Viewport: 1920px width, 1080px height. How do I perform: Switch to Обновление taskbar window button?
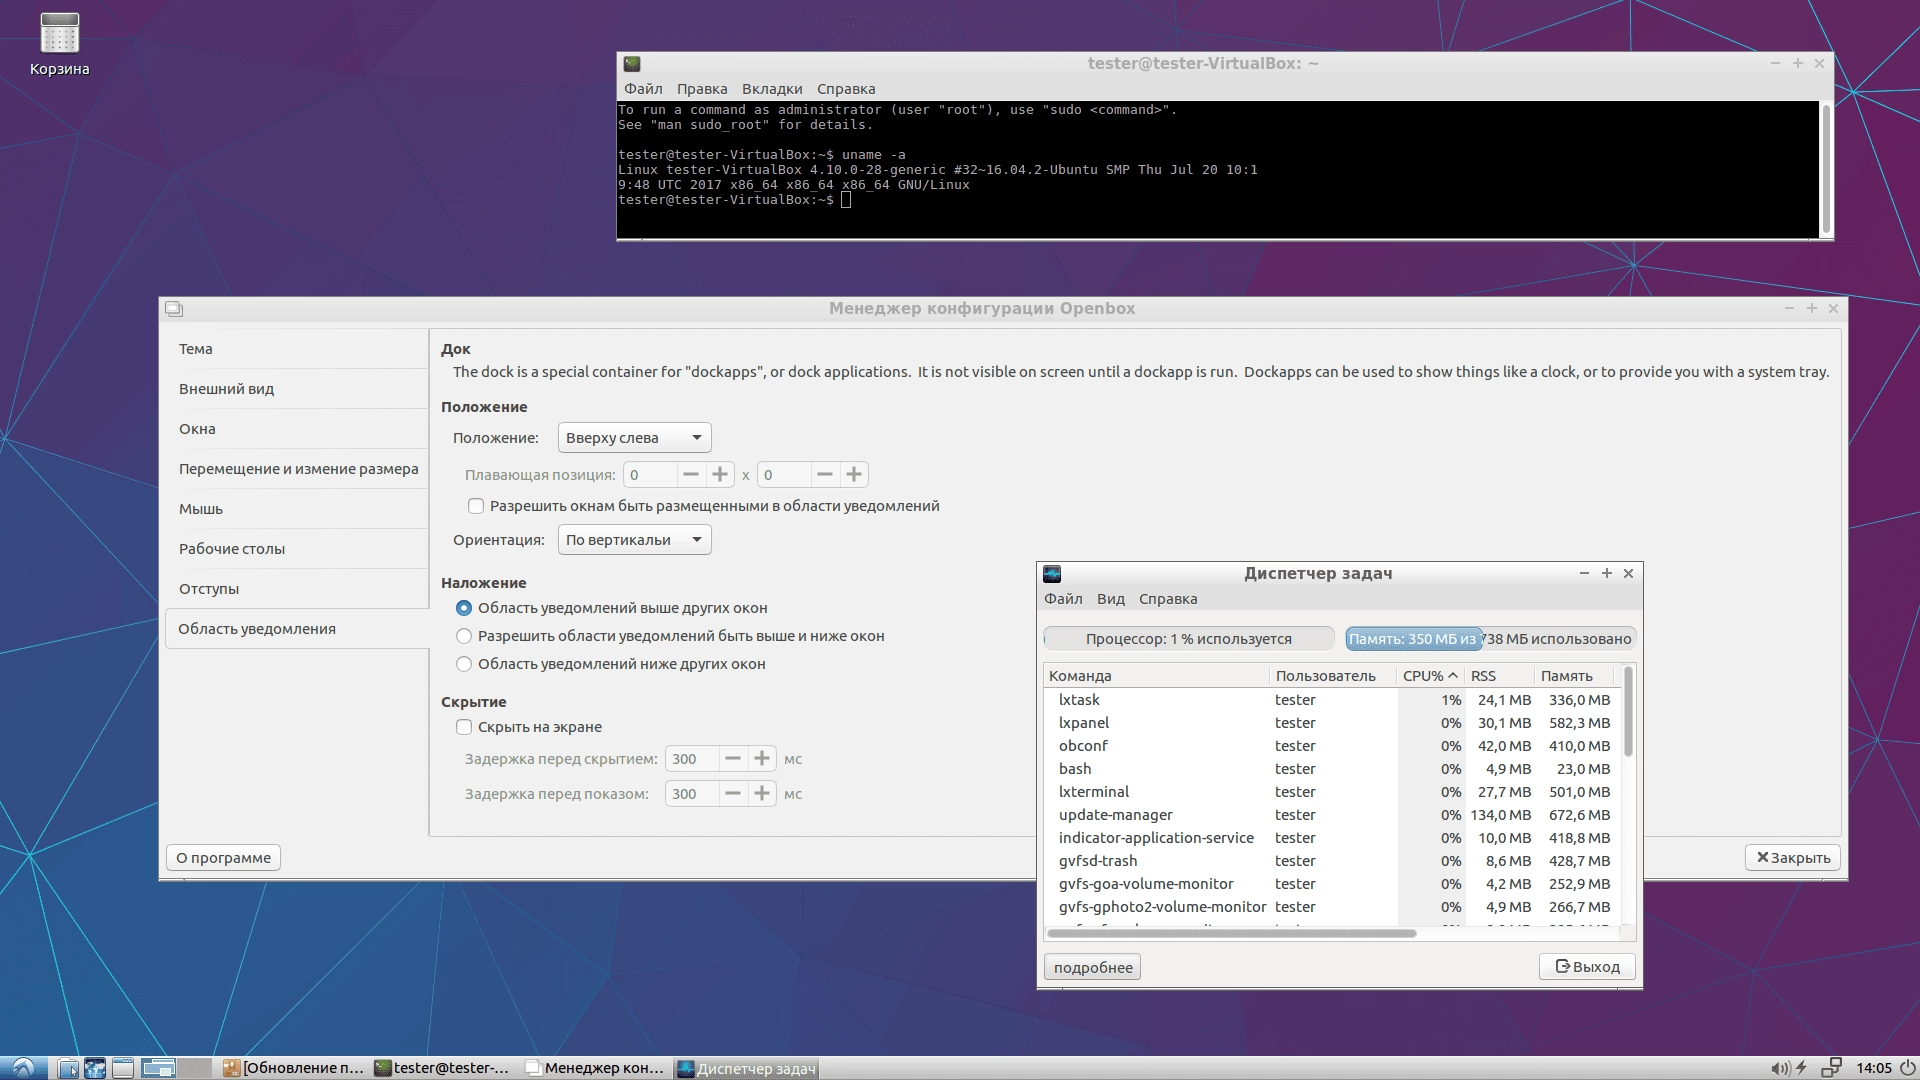[294, 1068]
